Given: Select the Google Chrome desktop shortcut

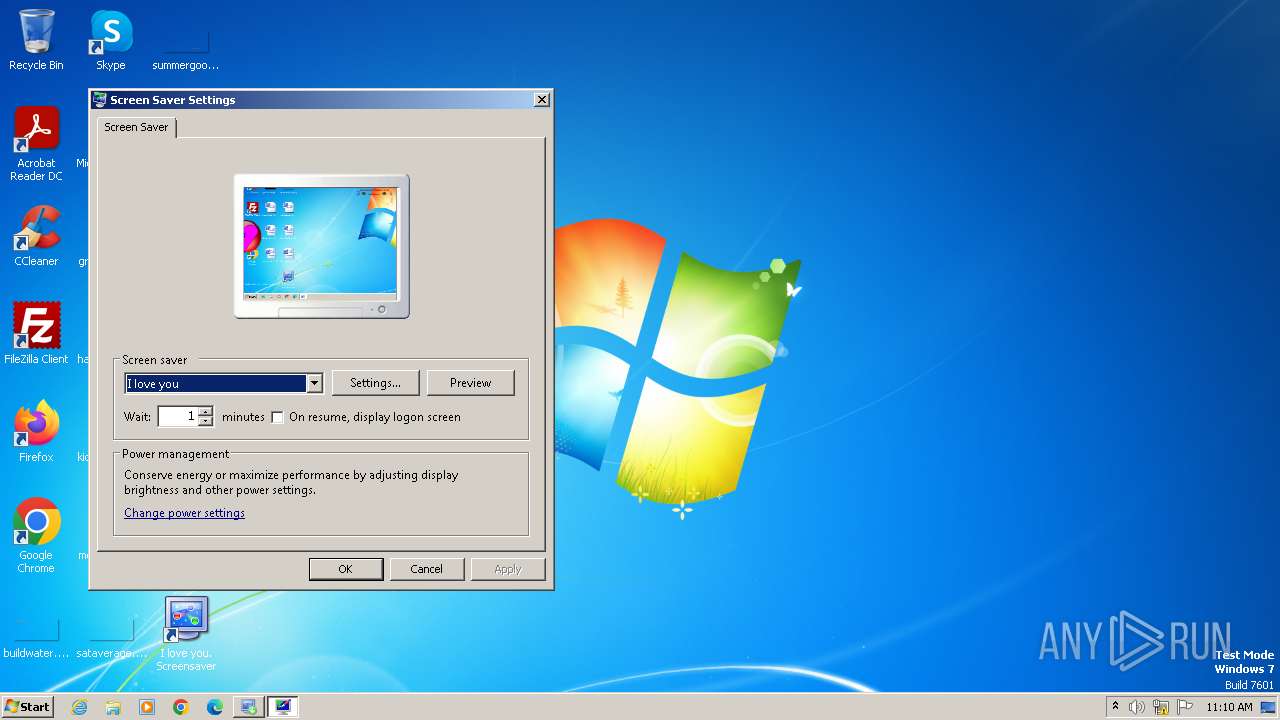Looking at the screenshot, I should coord(36,536).
